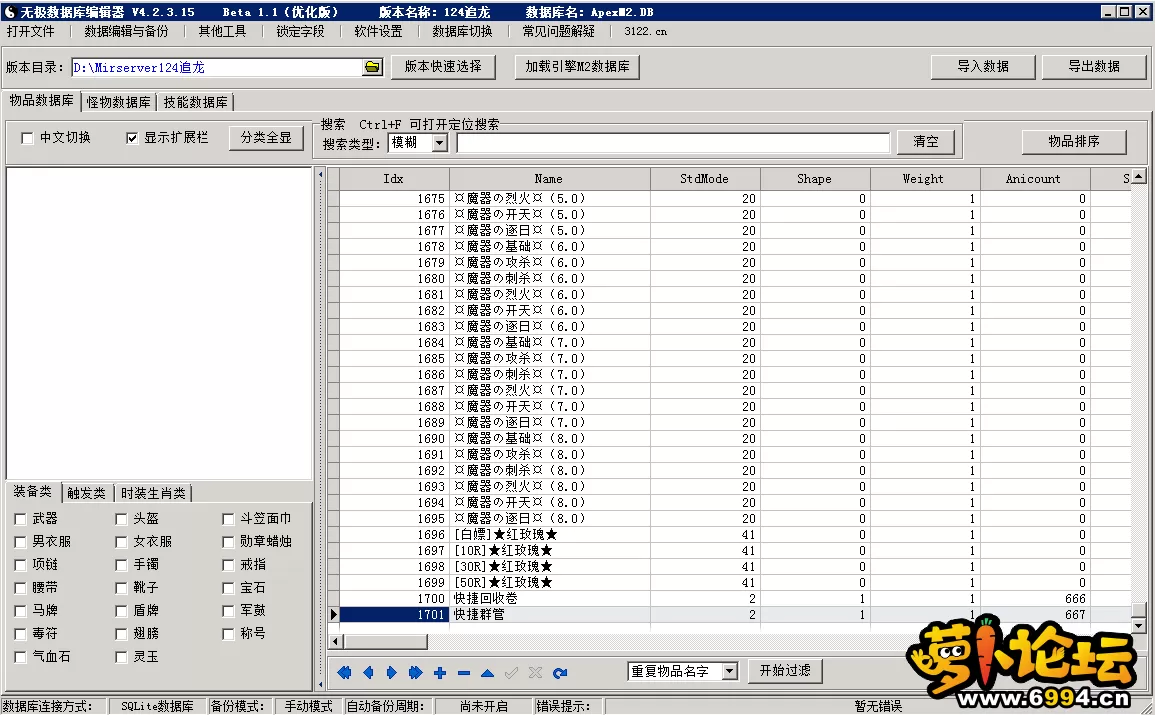Image resolution: width=1155 pixels, height=715 pixels.
Task: Go to previous record arrow
Action: tap(368, 672)
